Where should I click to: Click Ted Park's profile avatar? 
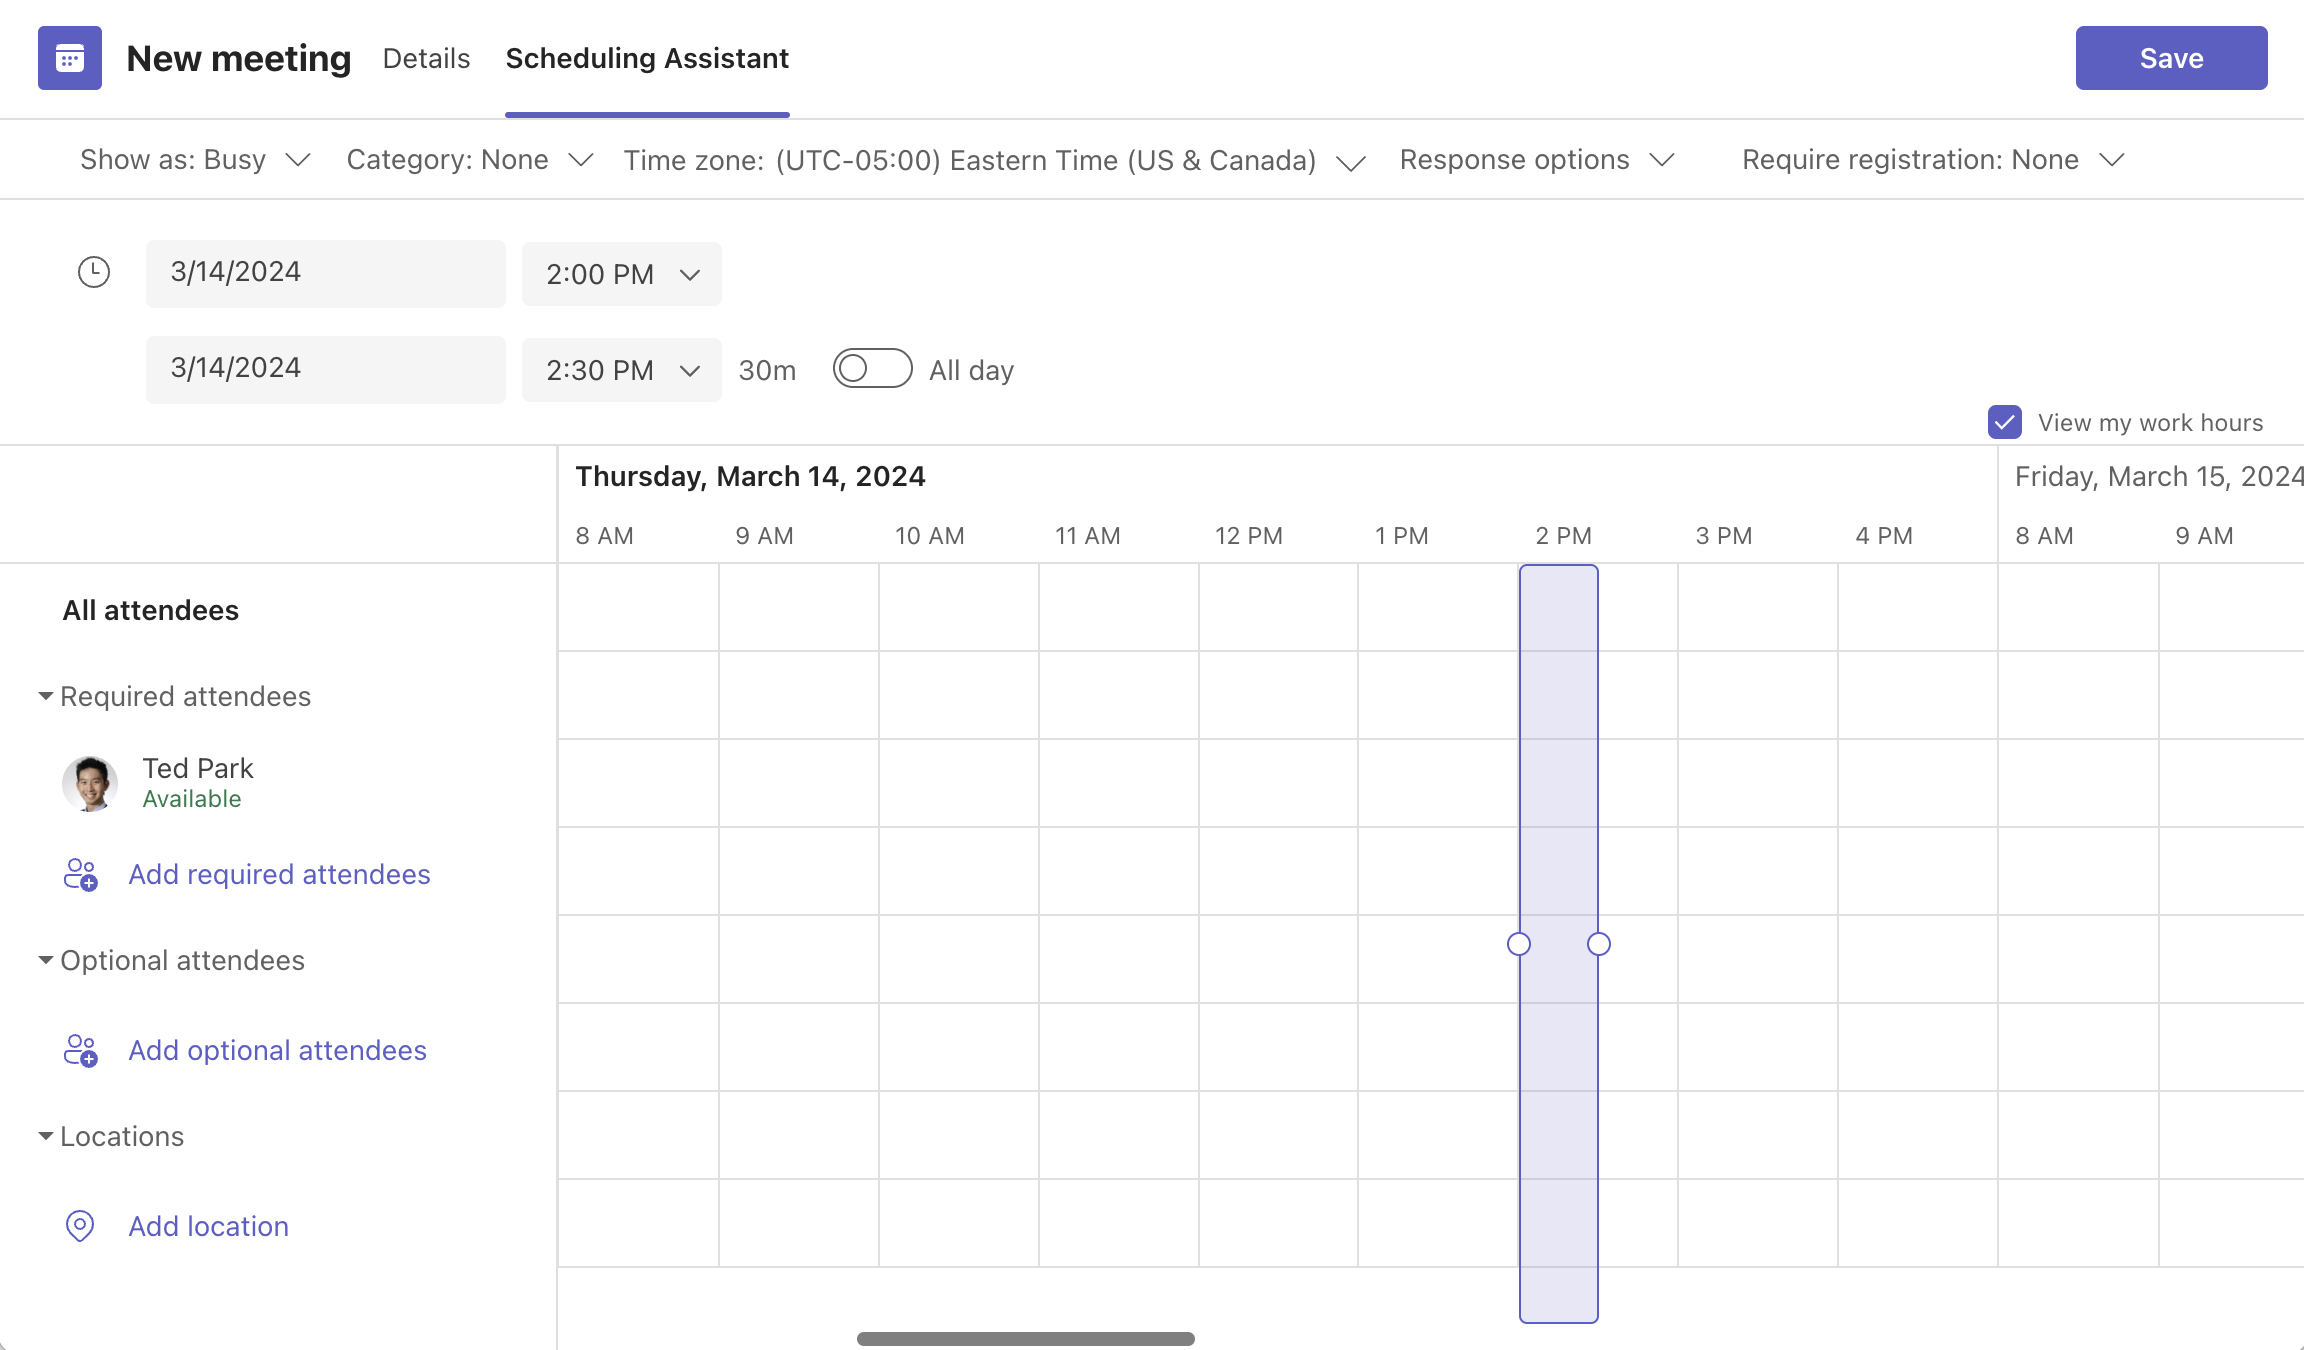coord(90,783)
